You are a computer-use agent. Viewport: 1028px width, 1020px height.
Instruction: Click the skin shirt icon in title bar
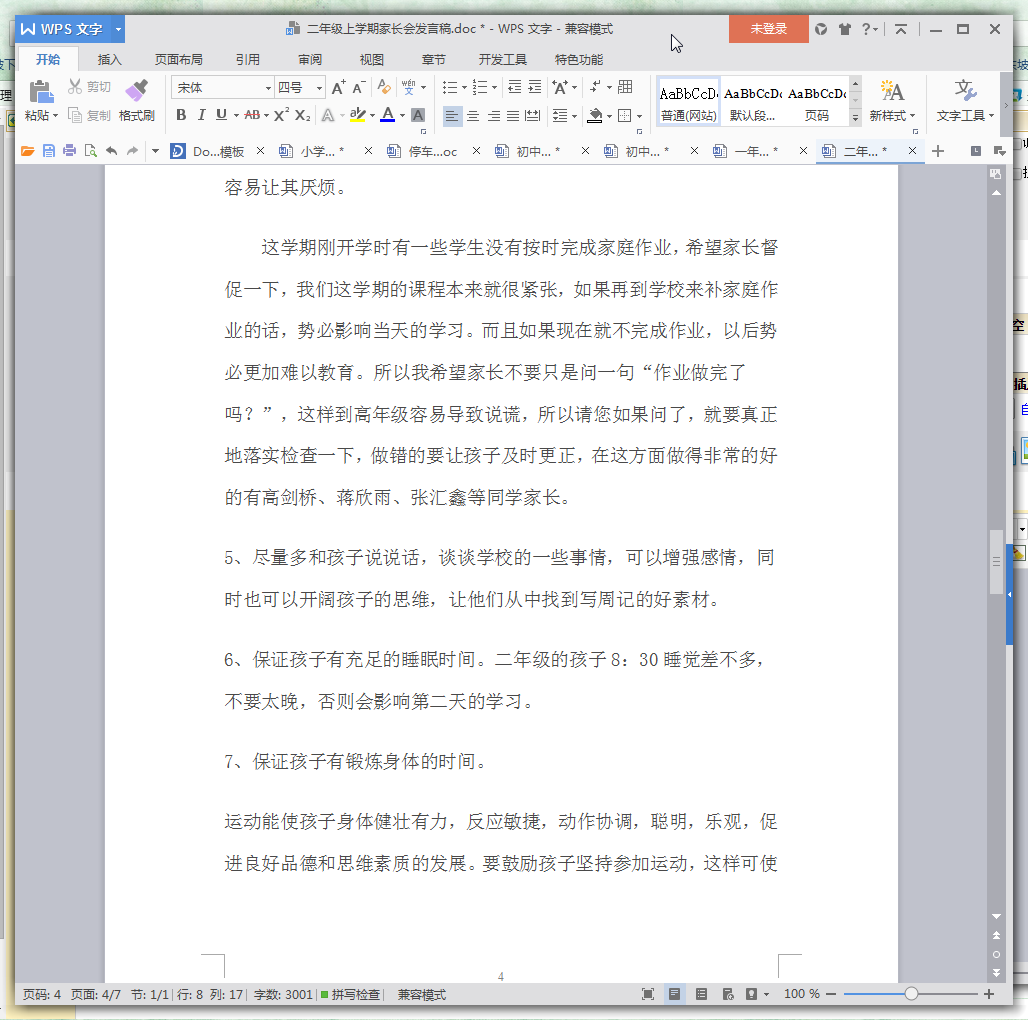click(x=844, y=29)
